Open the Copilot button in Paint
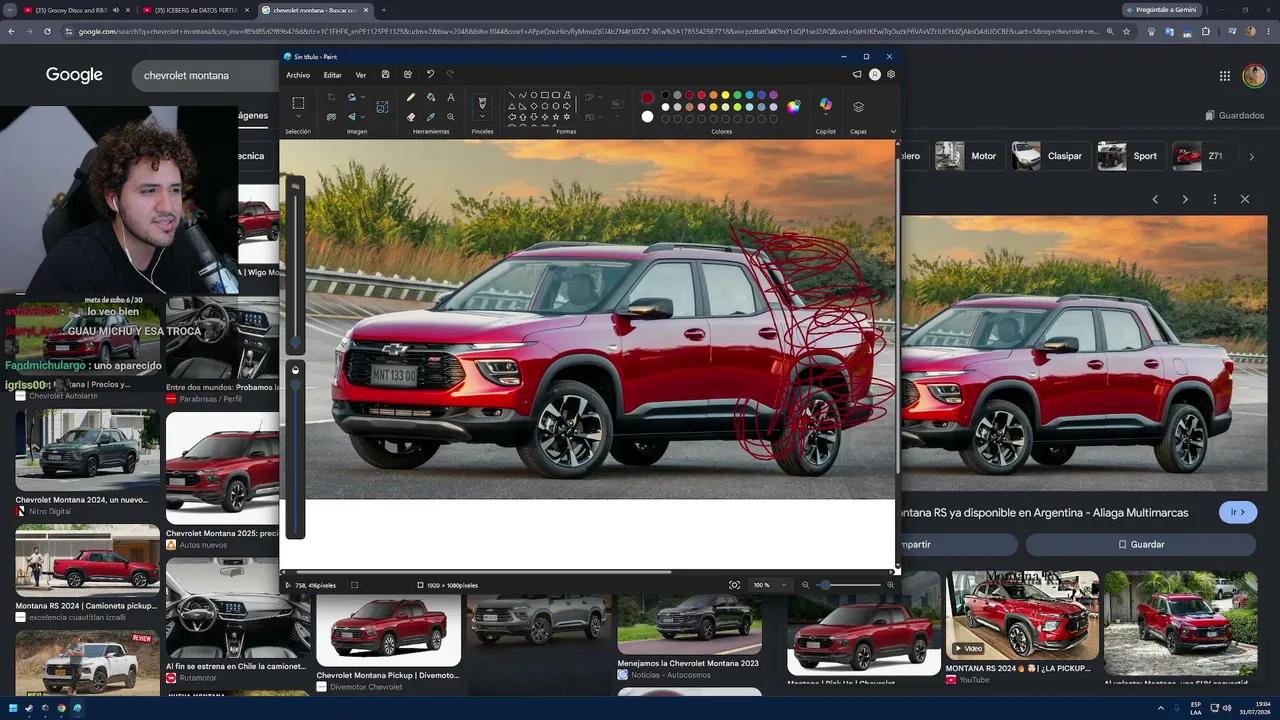 826,105
